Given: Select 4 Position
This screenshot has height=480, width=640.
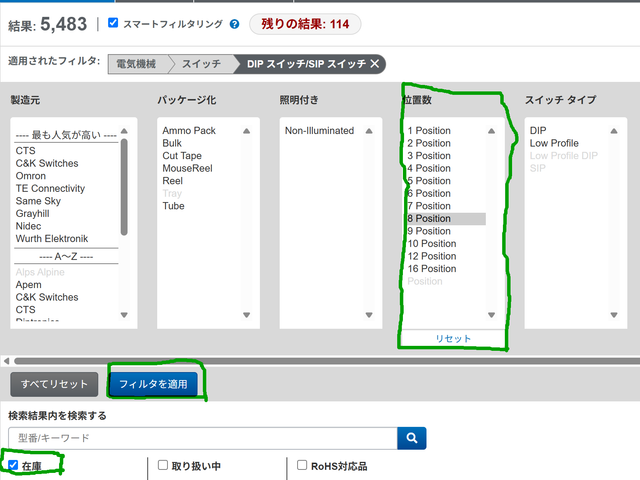Looking at the screenshot, I should (429, 168).
